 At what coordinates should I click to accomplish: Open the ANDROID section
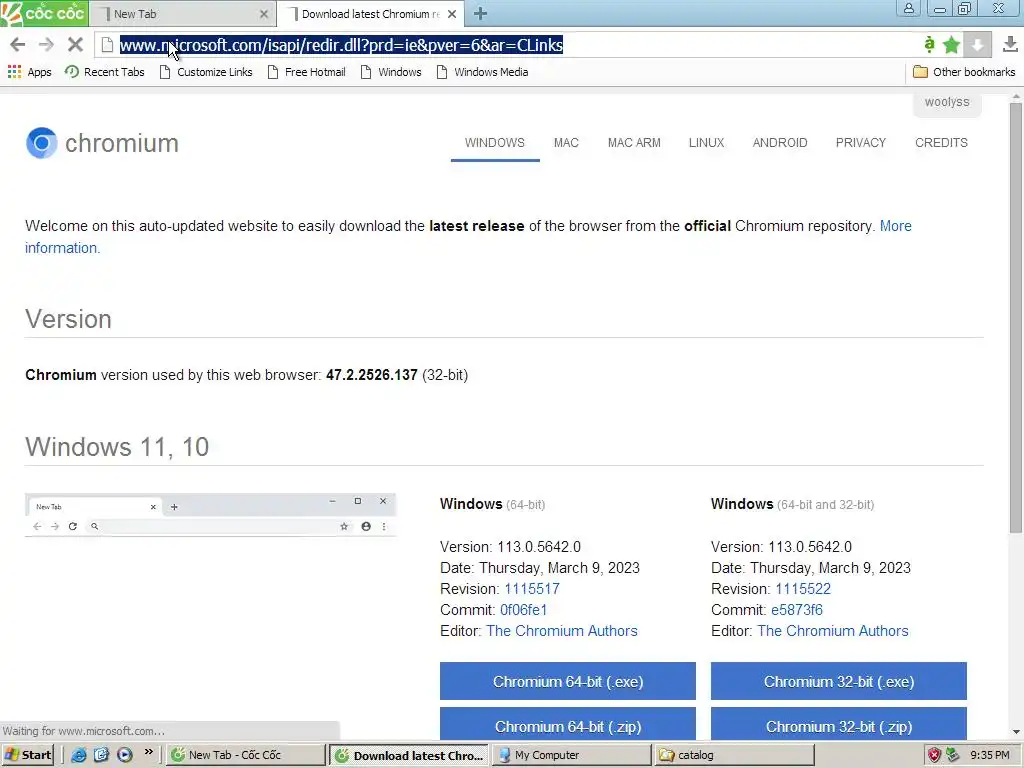tap(780, 142)
